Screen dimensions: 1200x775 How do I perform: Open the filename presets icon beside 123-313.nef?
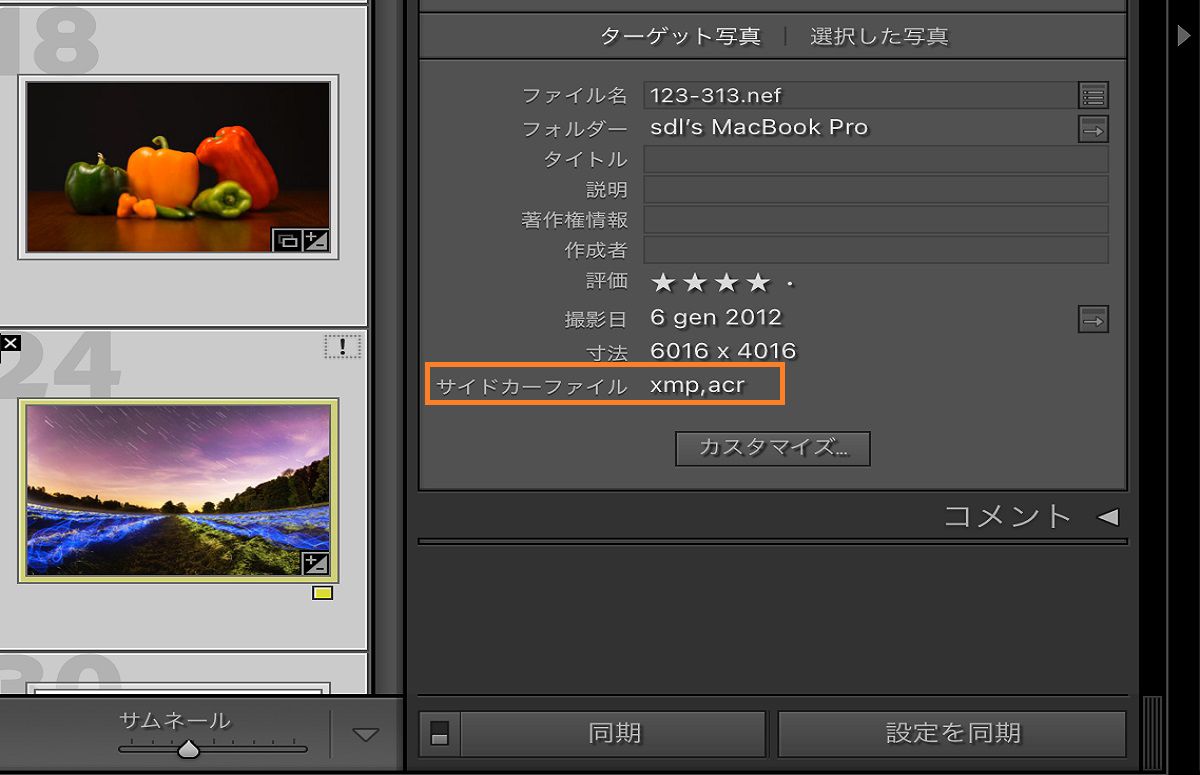[x=1092, y=95]
